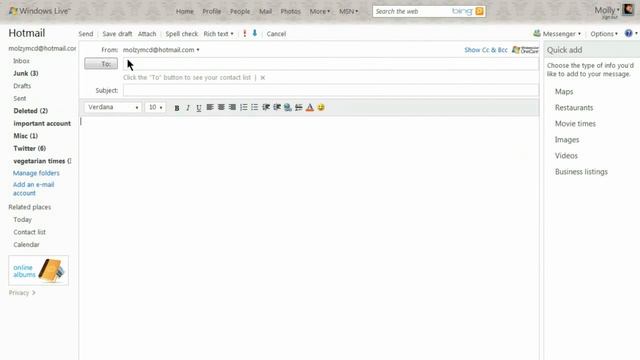This screenshot has height=360, width=640.
Task: Open the Drafts folder
Action: (x=22, y=86)
